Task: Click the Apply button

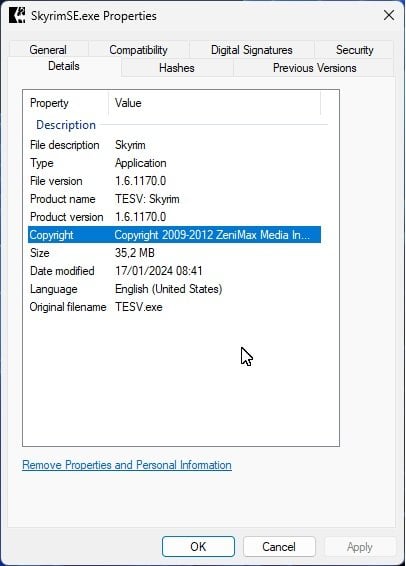Action: [x=360, y=547]
